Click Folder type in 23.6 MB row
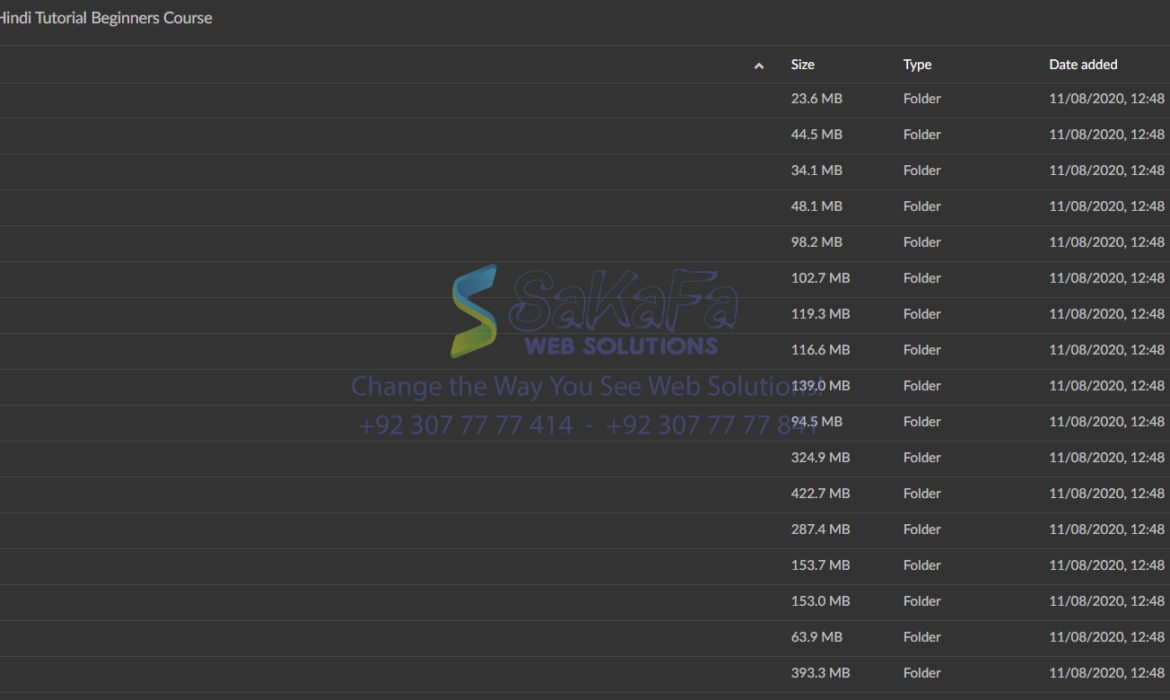This screenshot has width=1170, height=700. (x=922, y=99)
